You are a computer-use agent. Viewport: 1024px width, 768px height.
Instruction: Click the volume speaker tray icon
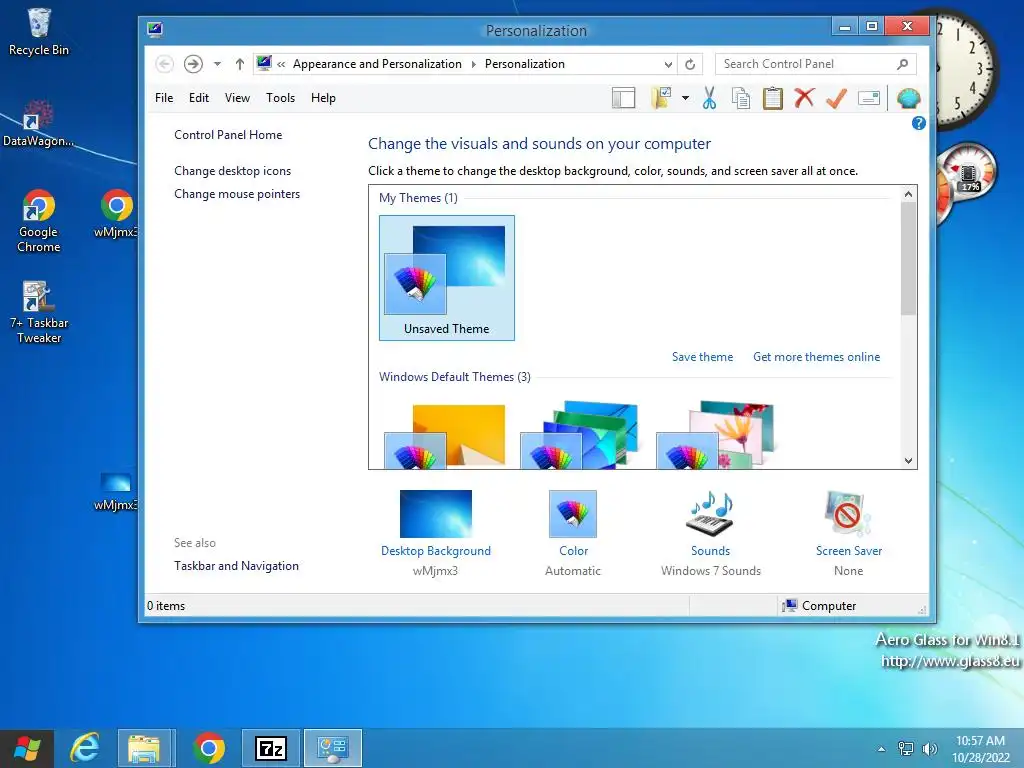pos(929,749)
